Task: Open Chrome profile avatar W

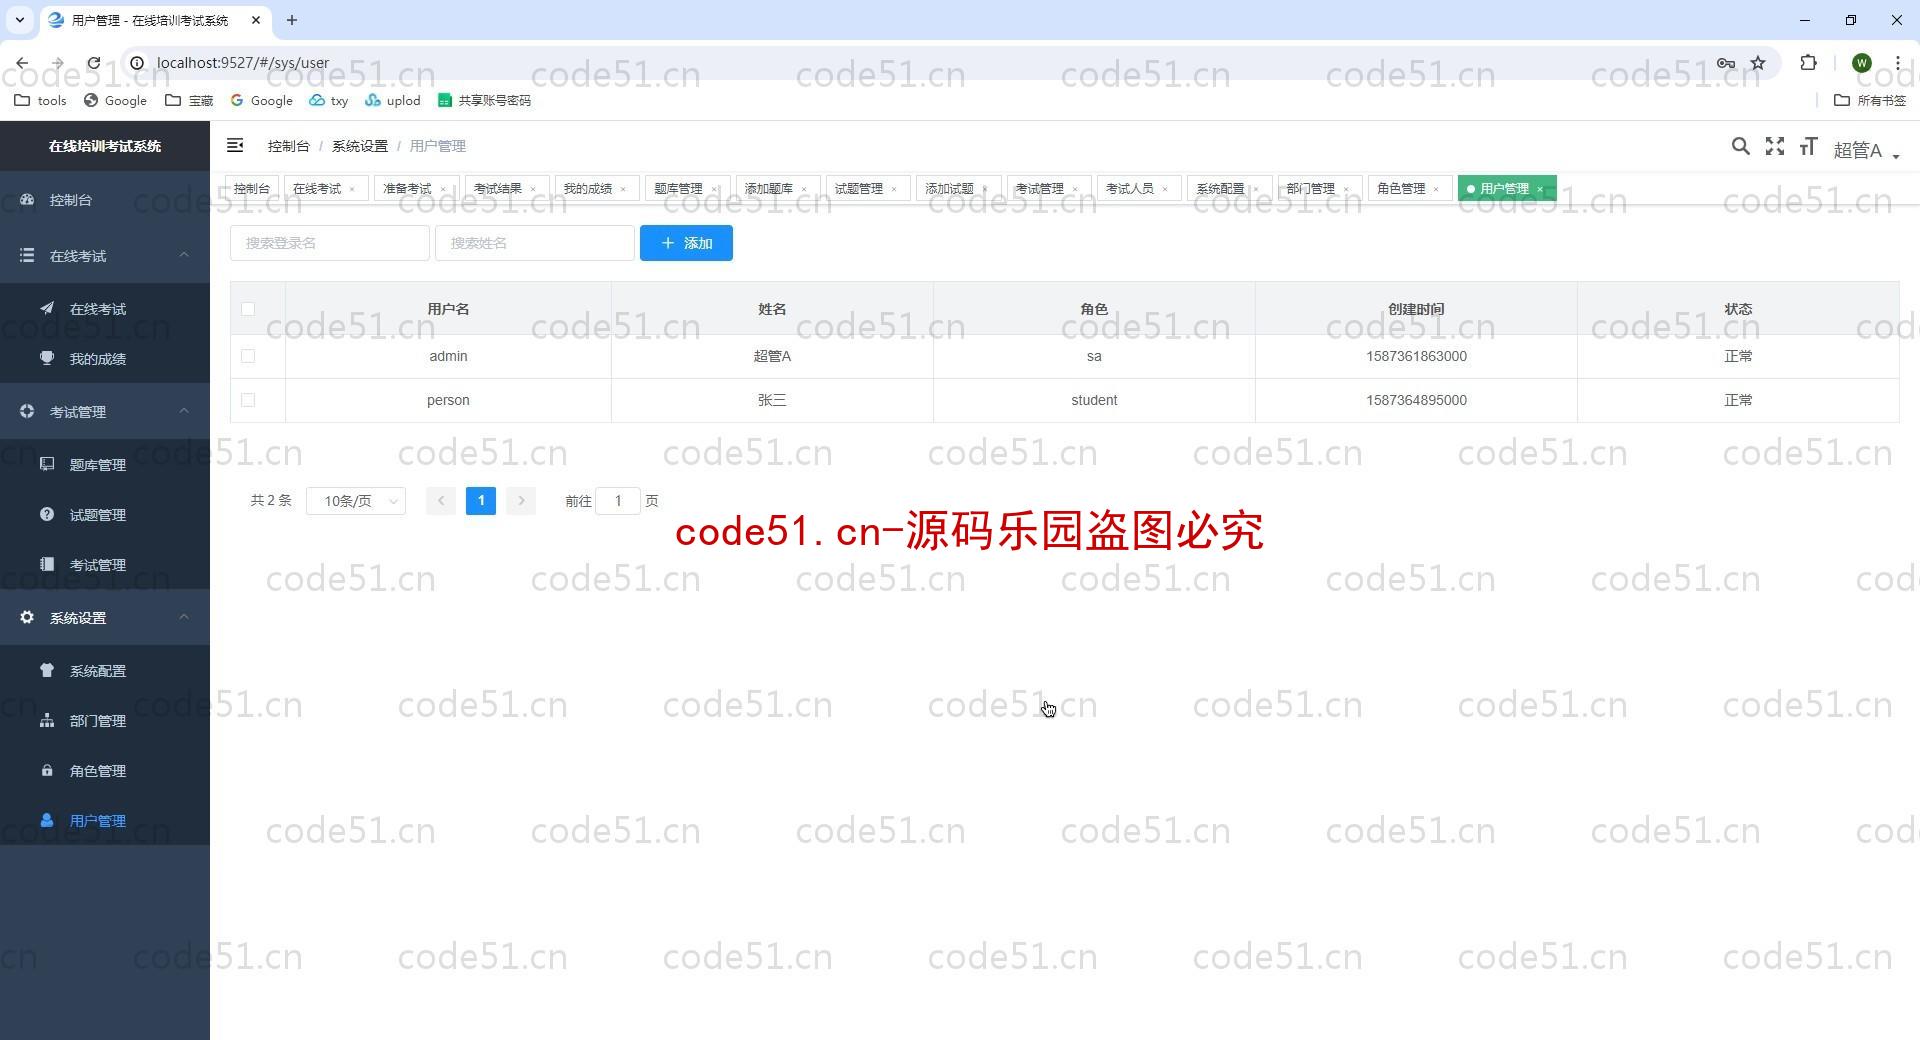Action: (1862, 63)
